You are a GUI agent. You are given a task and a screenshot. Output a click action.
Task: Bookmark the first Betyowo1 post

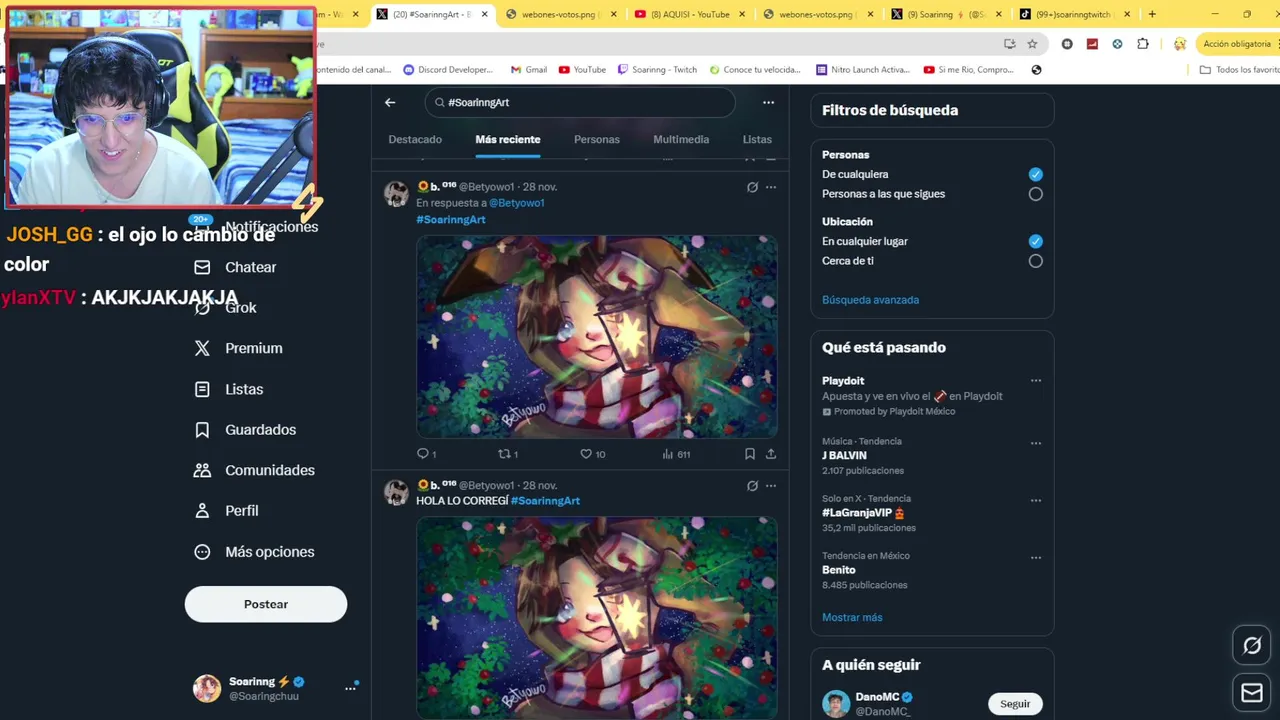click(749, 454)
